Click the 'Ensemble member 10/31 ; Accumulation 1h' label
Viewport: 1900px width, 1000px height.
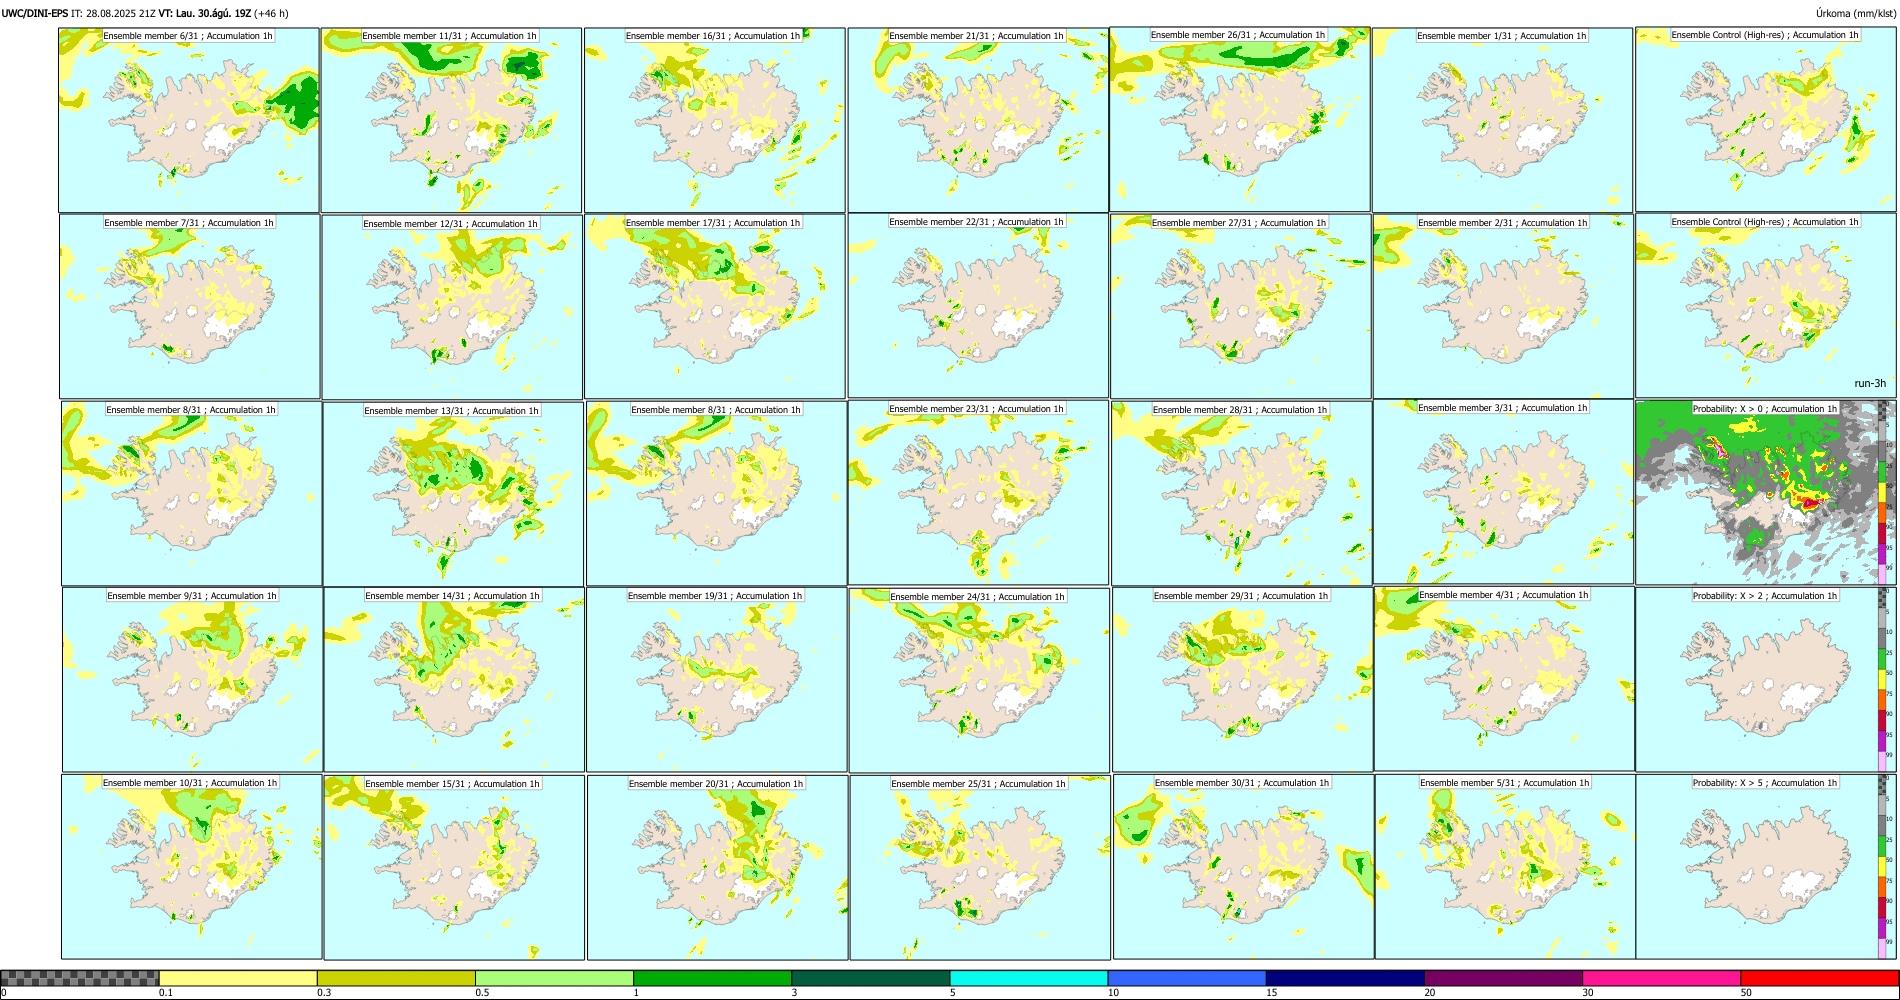click(190, 783)
